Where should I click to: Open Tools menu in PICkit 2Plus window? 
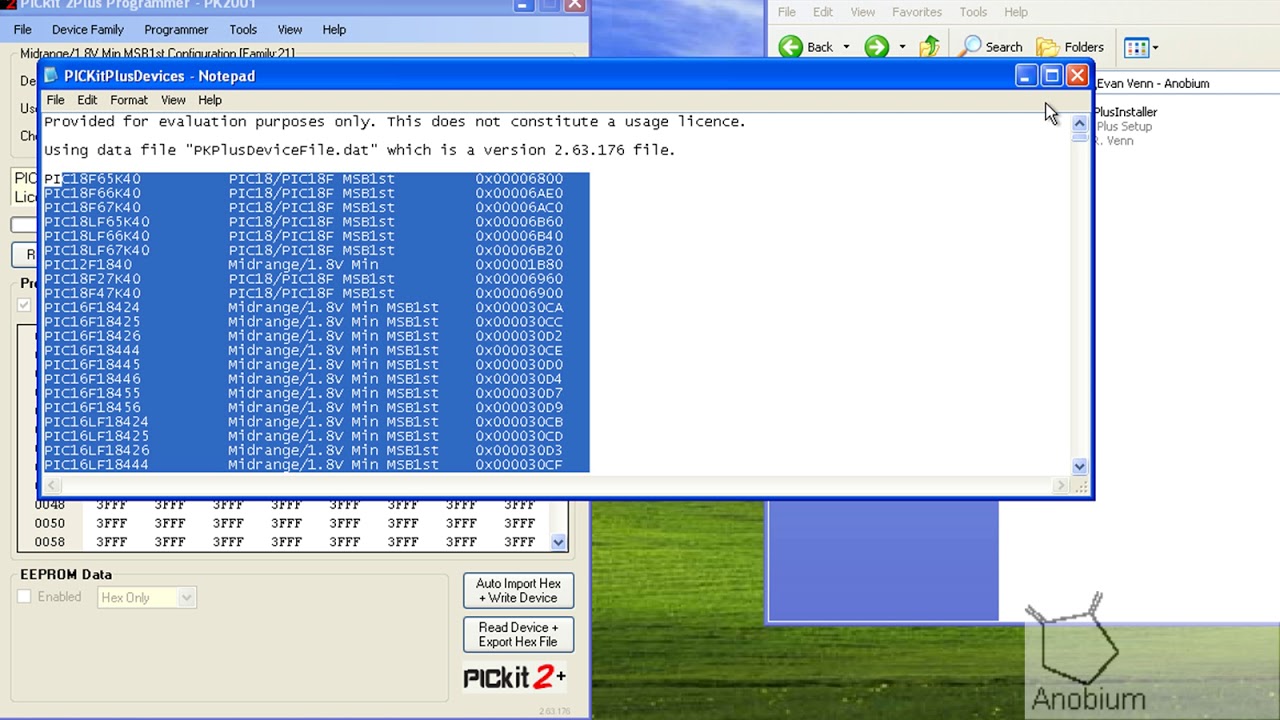click(x=243, y=30)
